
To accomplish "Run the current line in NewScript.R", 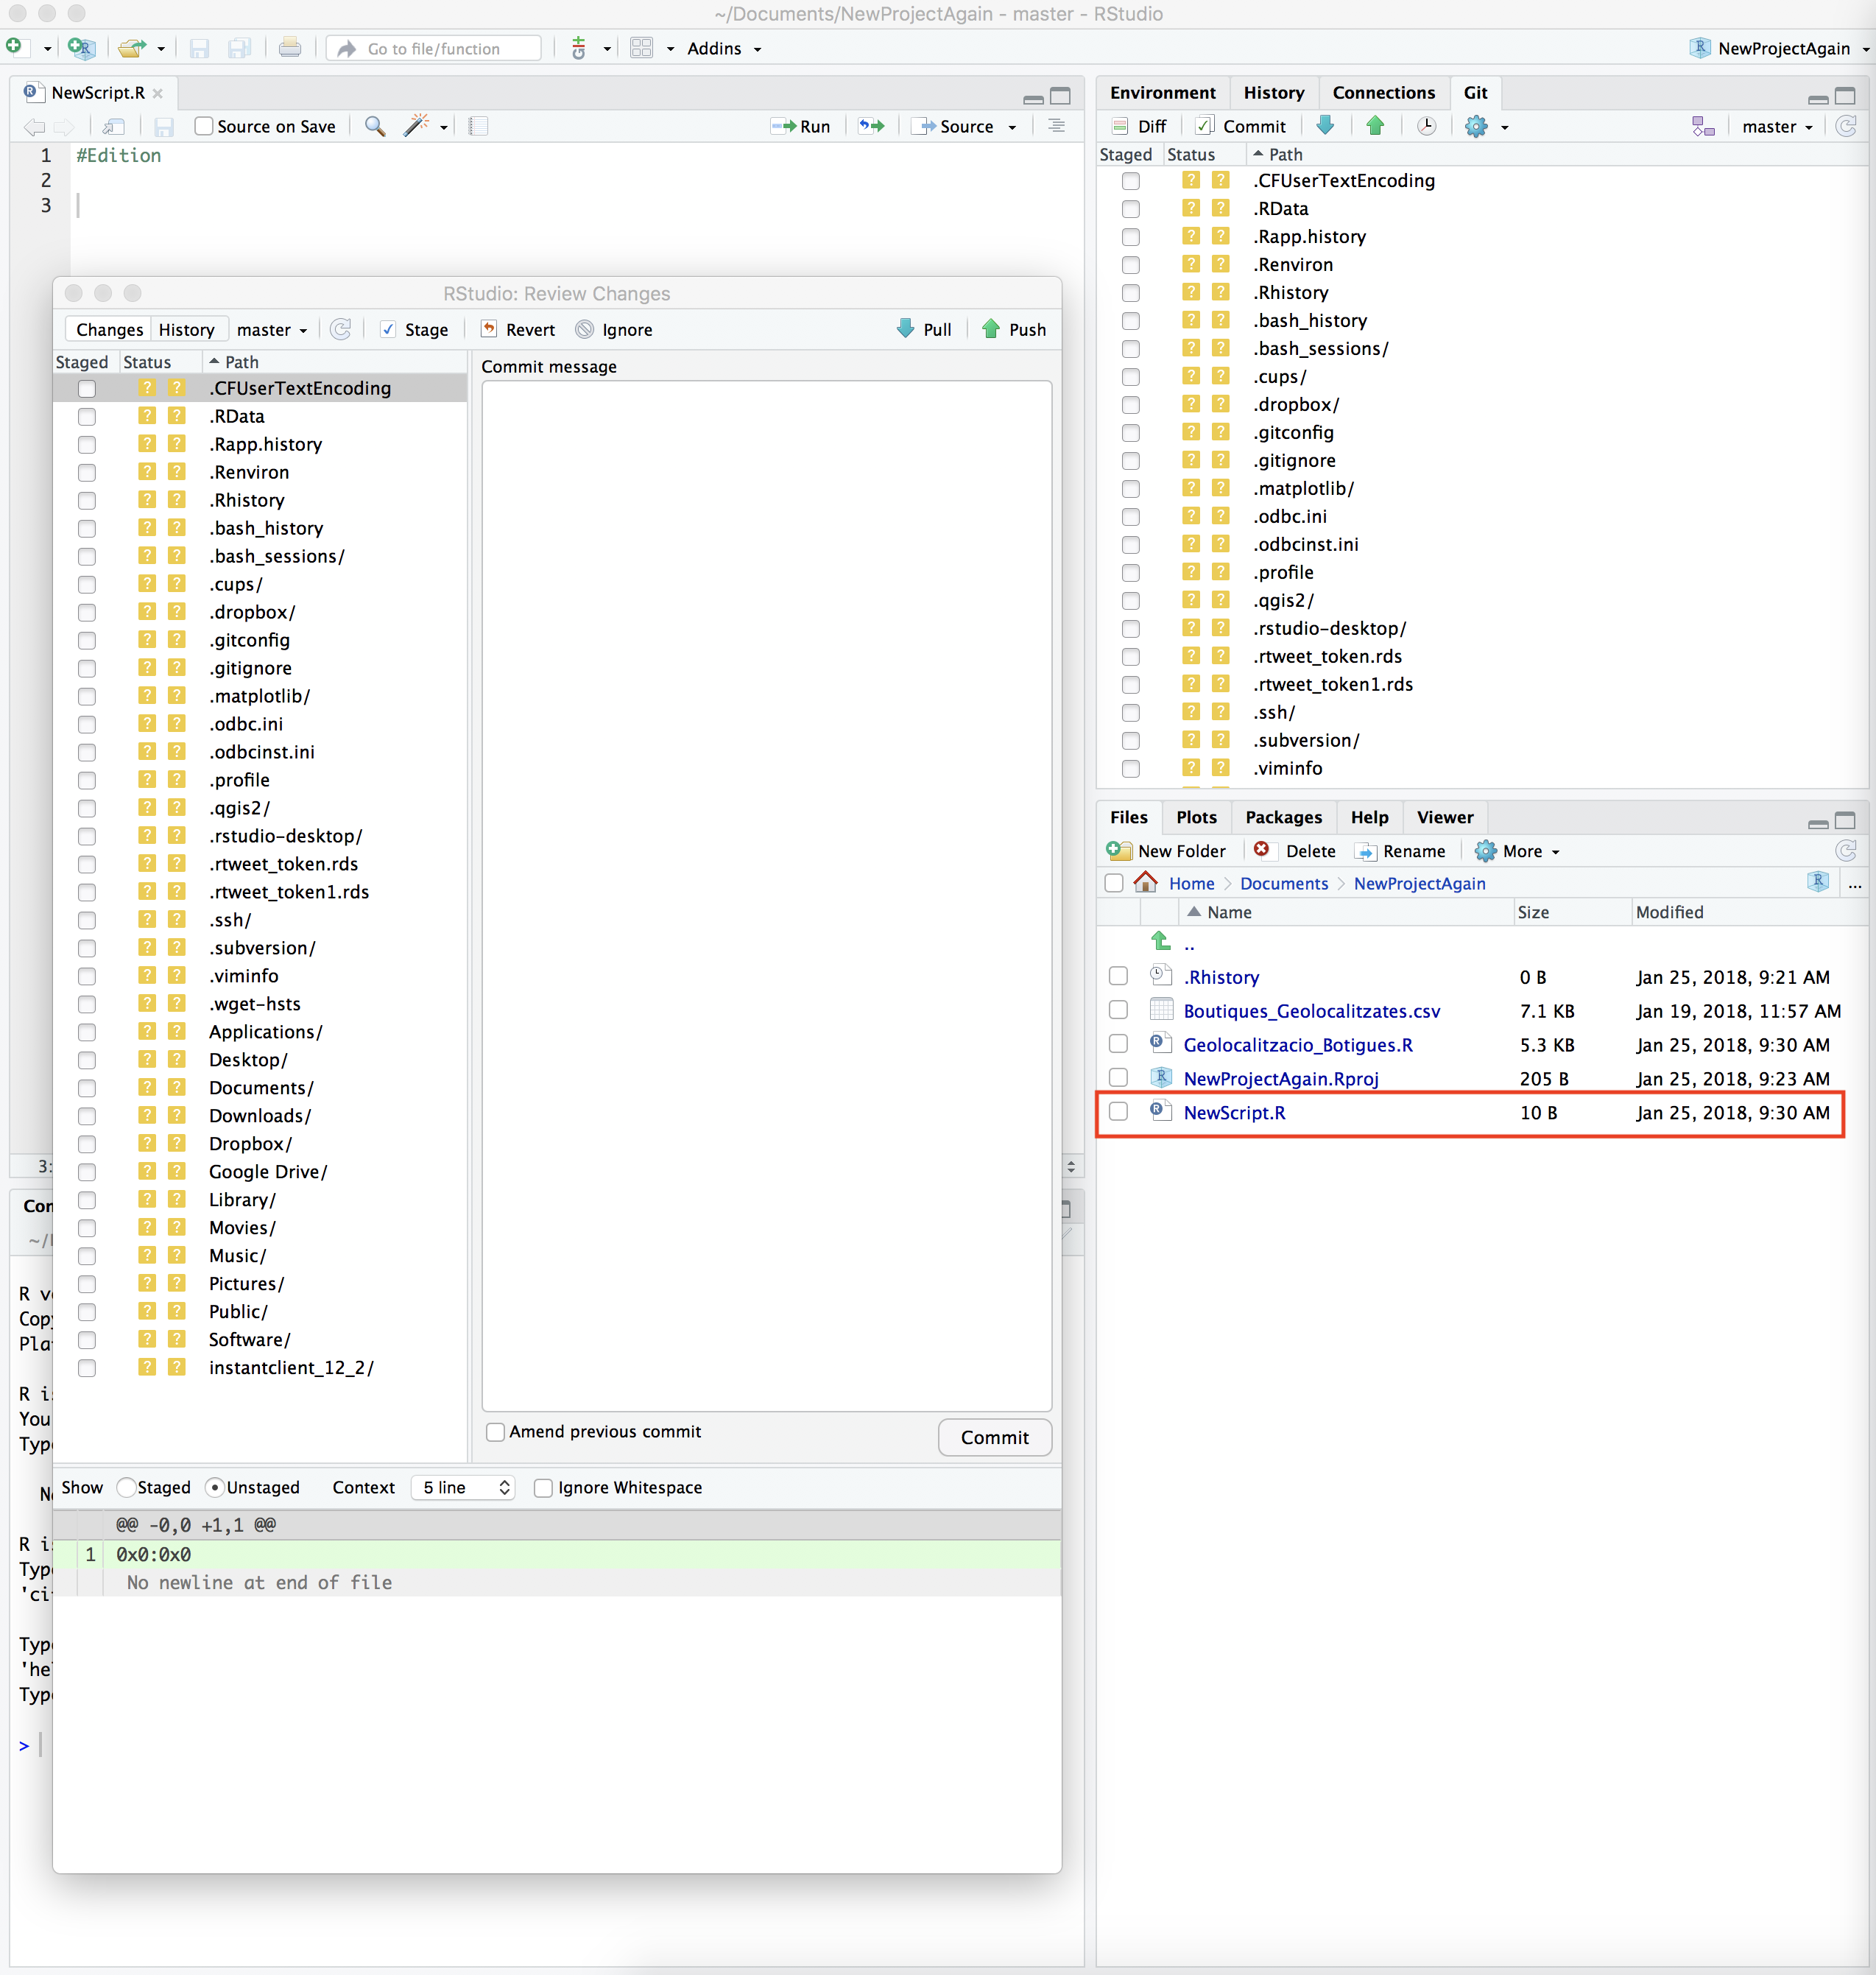I will (x=800, y=126).
